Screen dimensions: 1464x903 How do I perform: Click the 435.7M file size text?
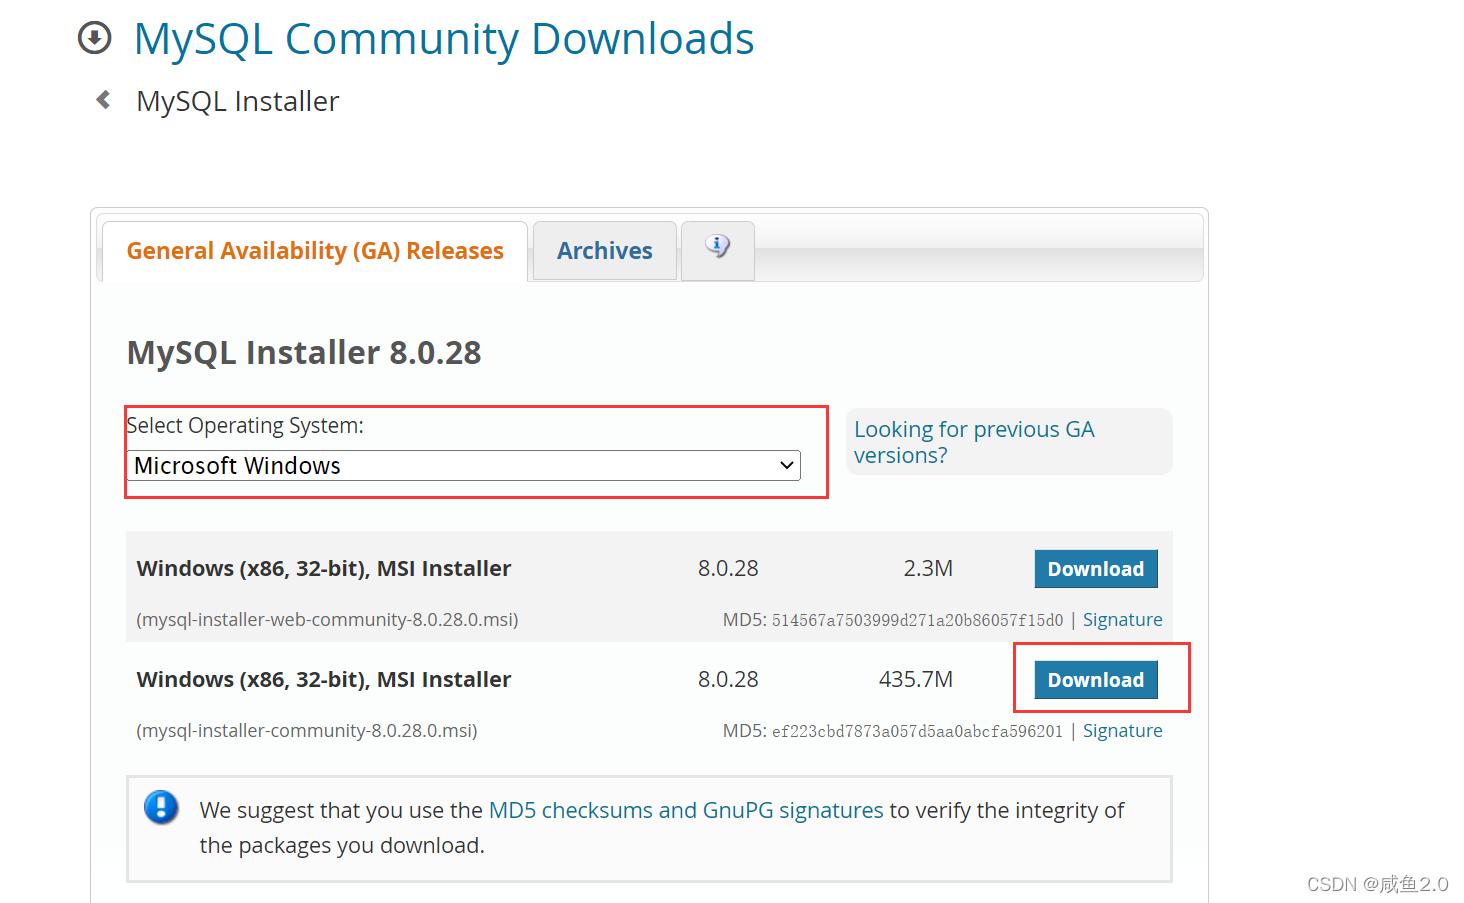(916, 680)
